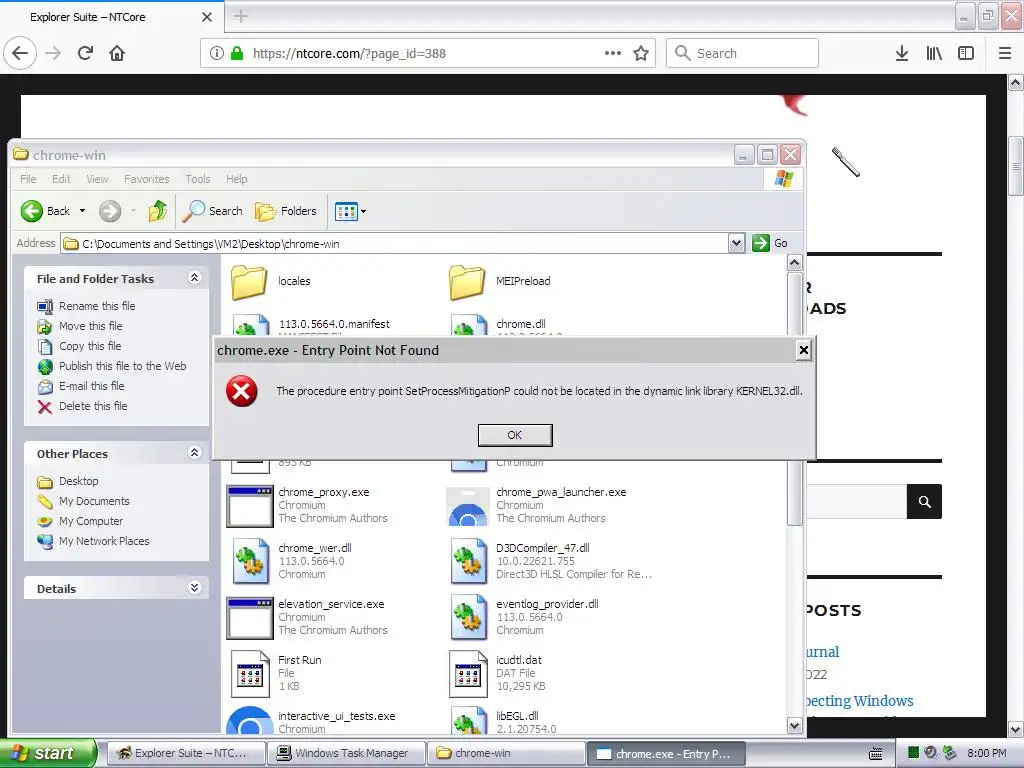Select the elevation_service.exe file icon
The image size is (1024, 768).
(249, 618)
